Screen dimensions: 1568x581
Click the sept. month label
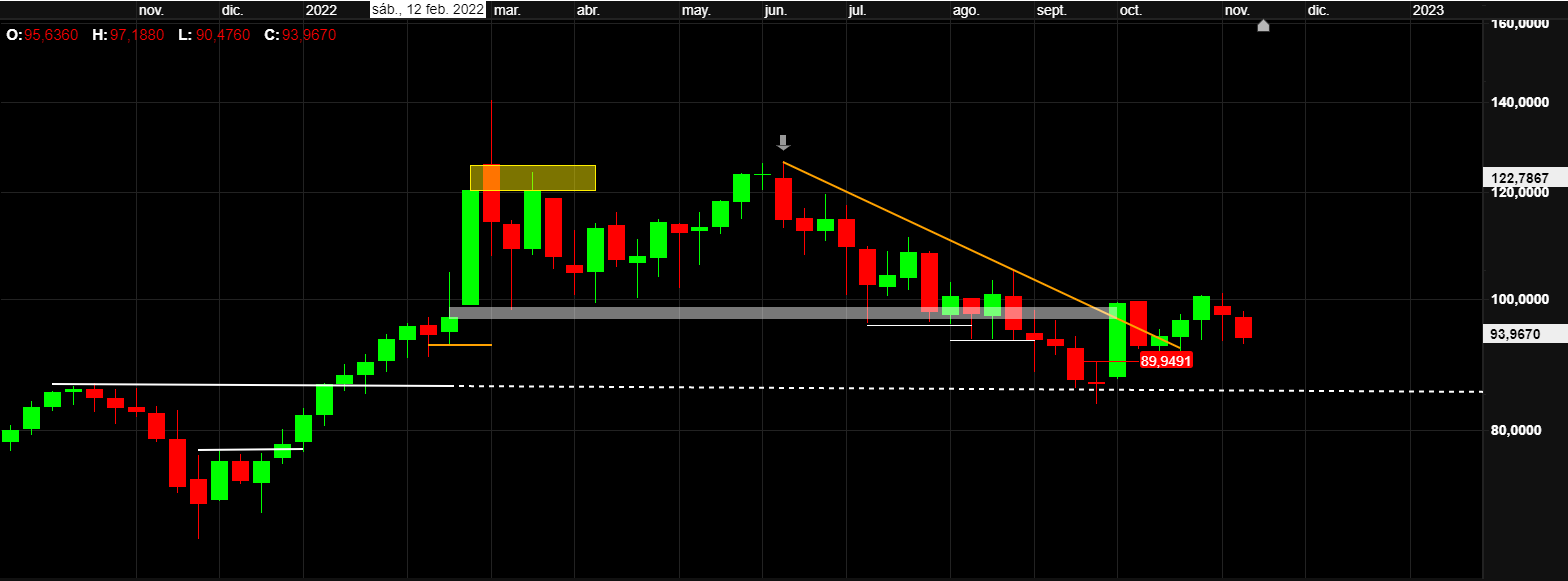(x=1053, y=10)
